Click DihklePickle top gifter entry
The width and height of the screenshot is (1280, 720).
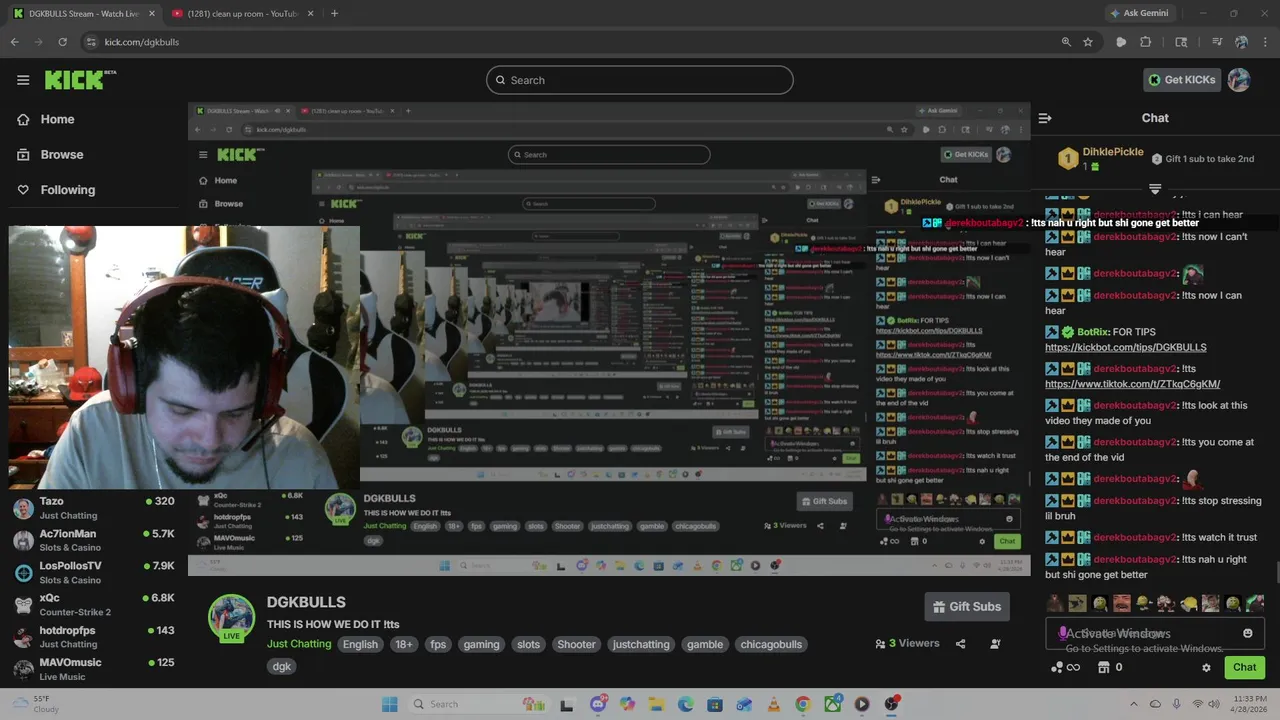pos(1101,159)
